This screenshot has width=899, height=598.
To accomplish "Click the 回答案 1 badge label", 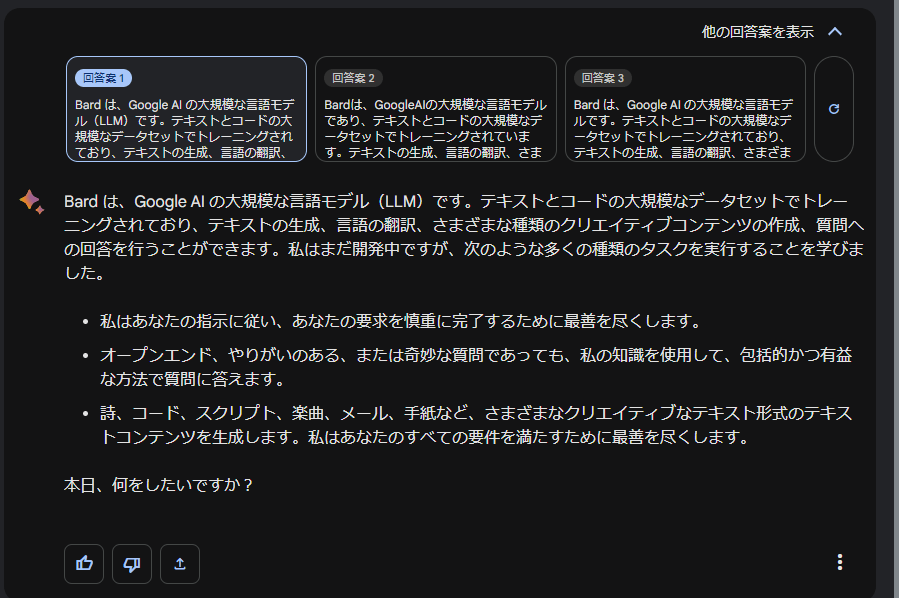I will tap(103, 78).
